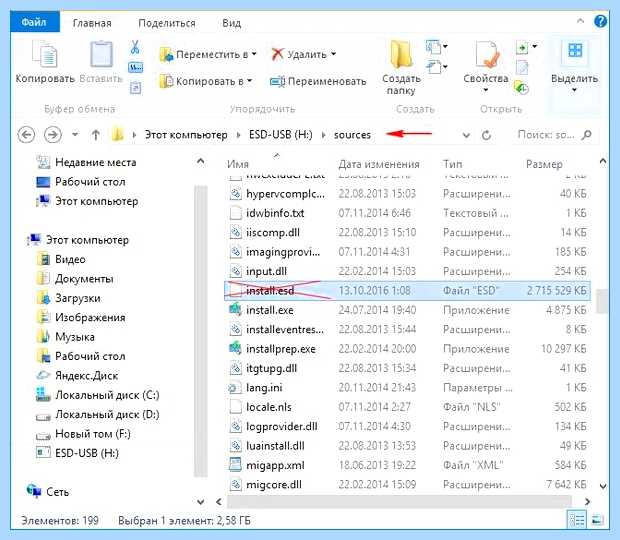Viewport: 620px width, 540px height.
Task: Click the magnifier search icon
Action: 587,135
